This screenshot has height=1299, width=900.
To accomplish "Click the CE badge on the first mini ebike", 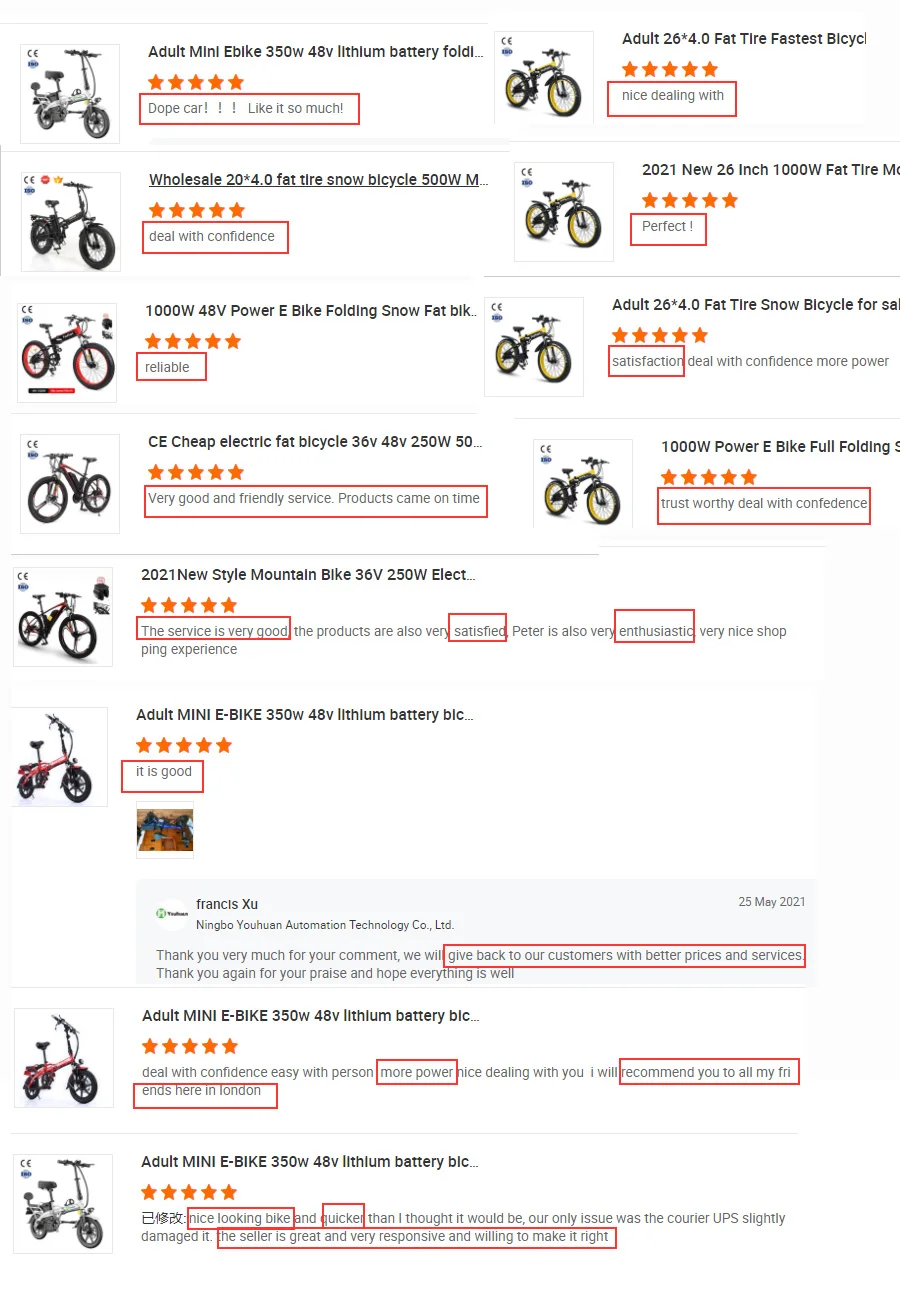I will click(33, 52).
